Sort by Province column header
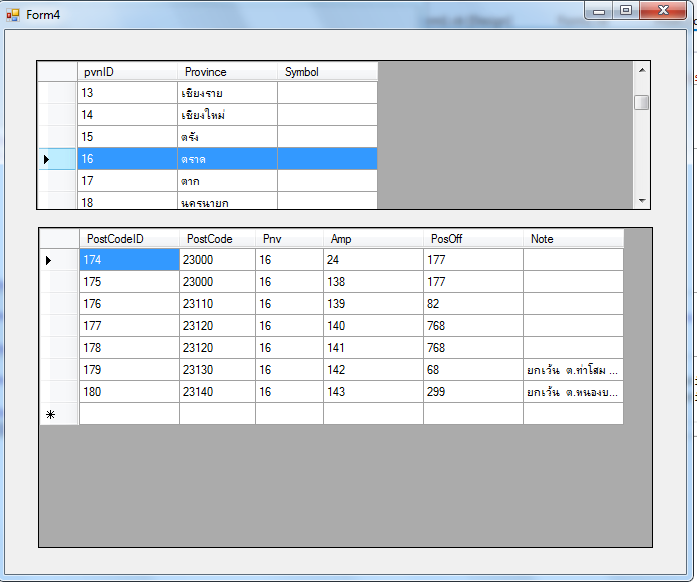 click(x=227, y=72)
